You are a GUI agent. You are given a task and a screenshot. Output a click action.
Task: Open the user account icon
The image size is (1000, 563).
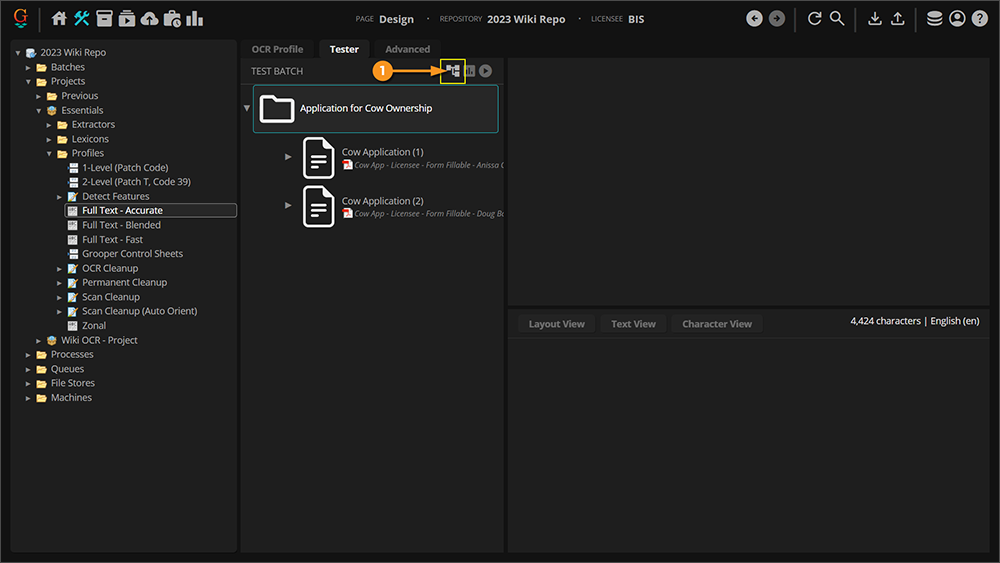click(x=957, y=18)
